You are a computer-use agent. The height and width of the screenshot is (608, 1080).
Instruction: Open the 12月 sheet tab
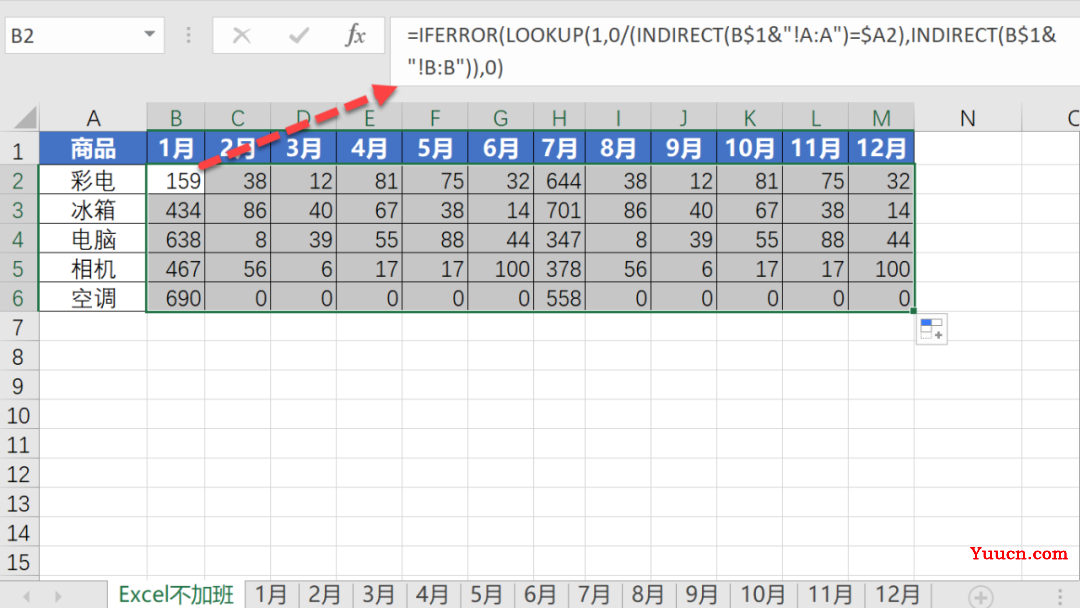(896, 594)
